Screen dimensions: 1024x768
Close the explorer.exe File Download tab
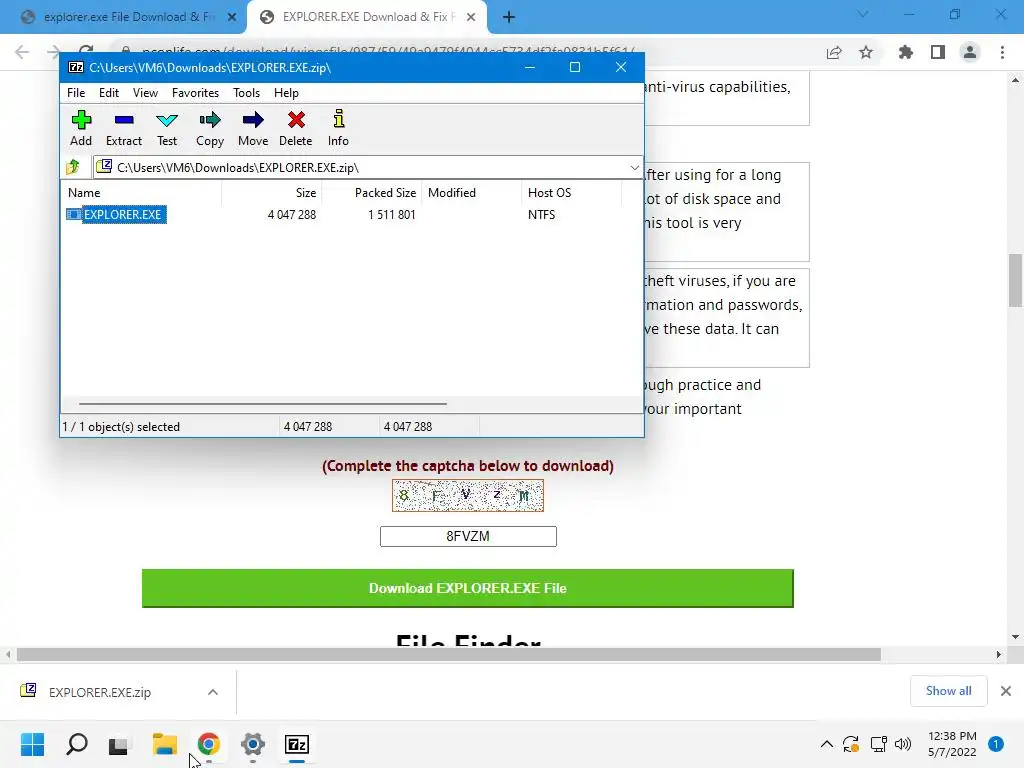tap(232, 17)
